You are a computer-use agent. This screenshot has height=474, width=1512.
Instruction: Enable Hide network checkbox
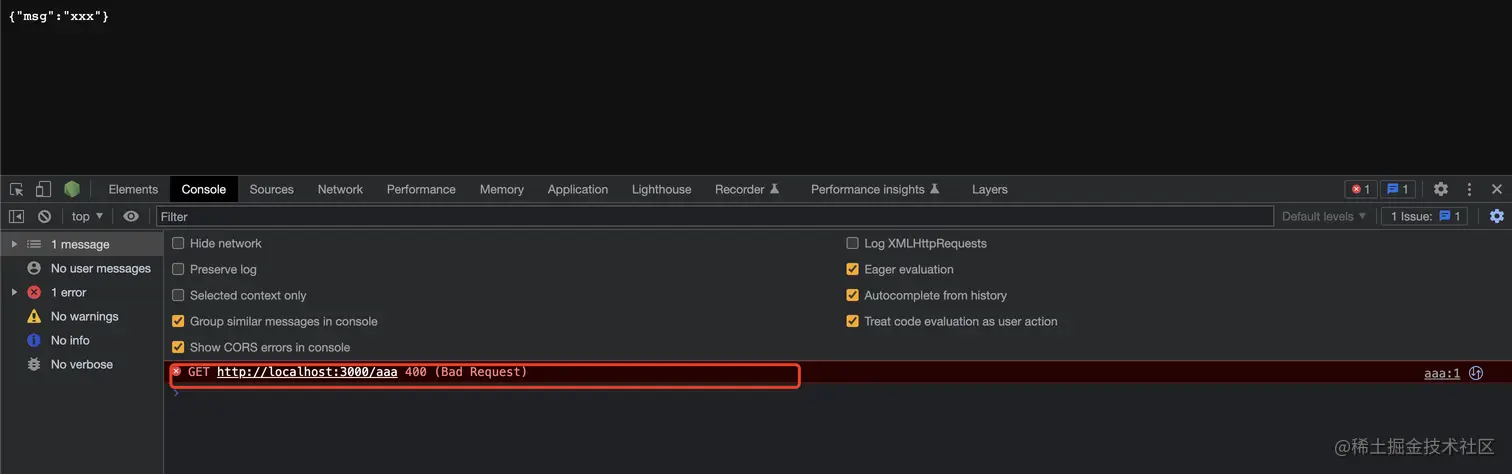(x=178, y=243)
